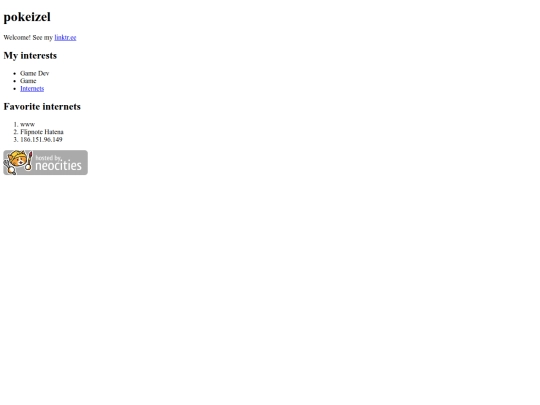Click the 'Game Dev' list item
Viewport: 540px width, 405px height.
(34, 73)
